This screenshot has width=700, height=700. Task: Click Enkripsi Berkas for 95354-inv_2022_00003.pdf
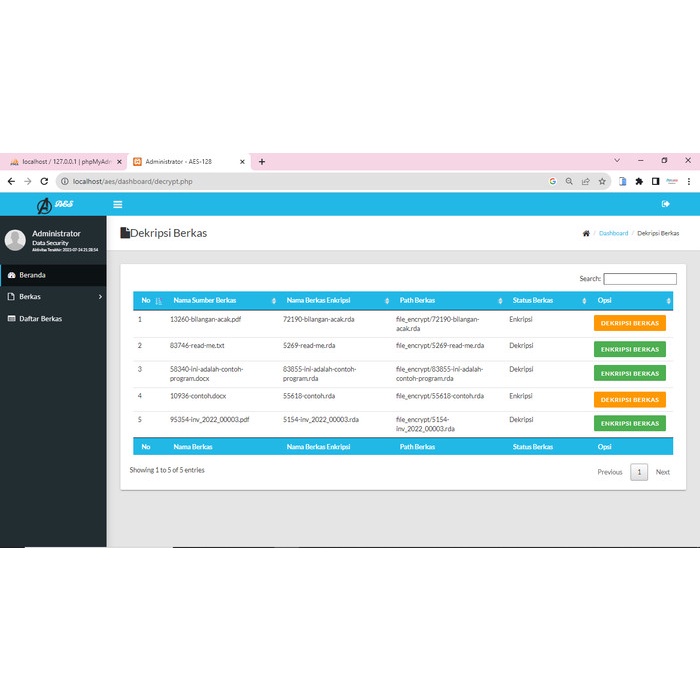tap(629, 423)
